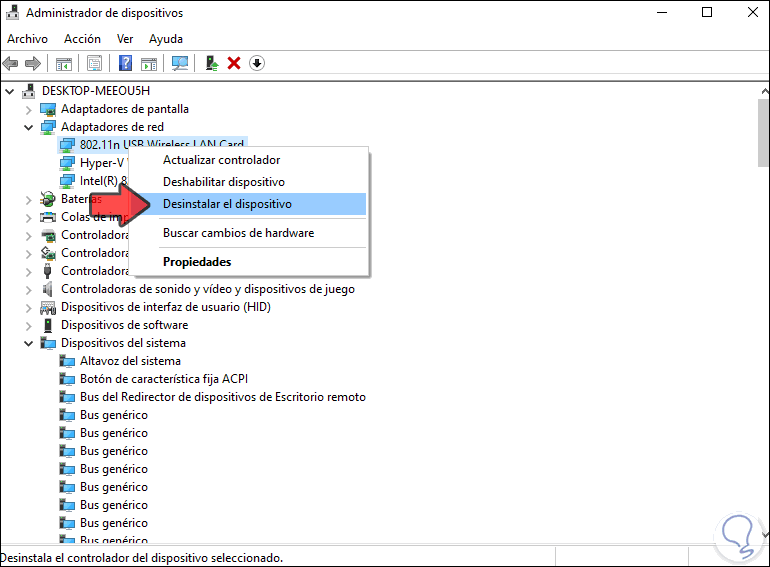The width and height of the screenshot is (770, 567).
Task: Expand the Colas de impresión node
Action: 28,218
